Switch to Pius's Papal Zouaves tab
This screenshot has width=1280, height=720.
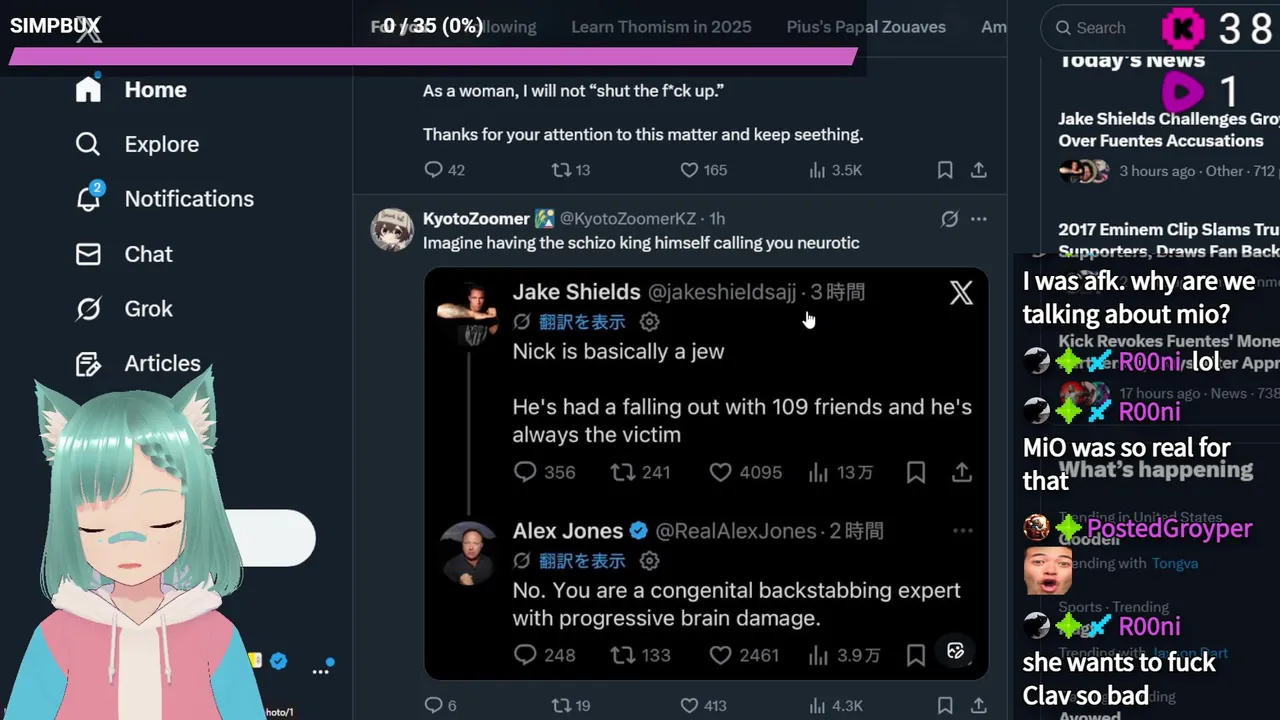tap(866, 27)
